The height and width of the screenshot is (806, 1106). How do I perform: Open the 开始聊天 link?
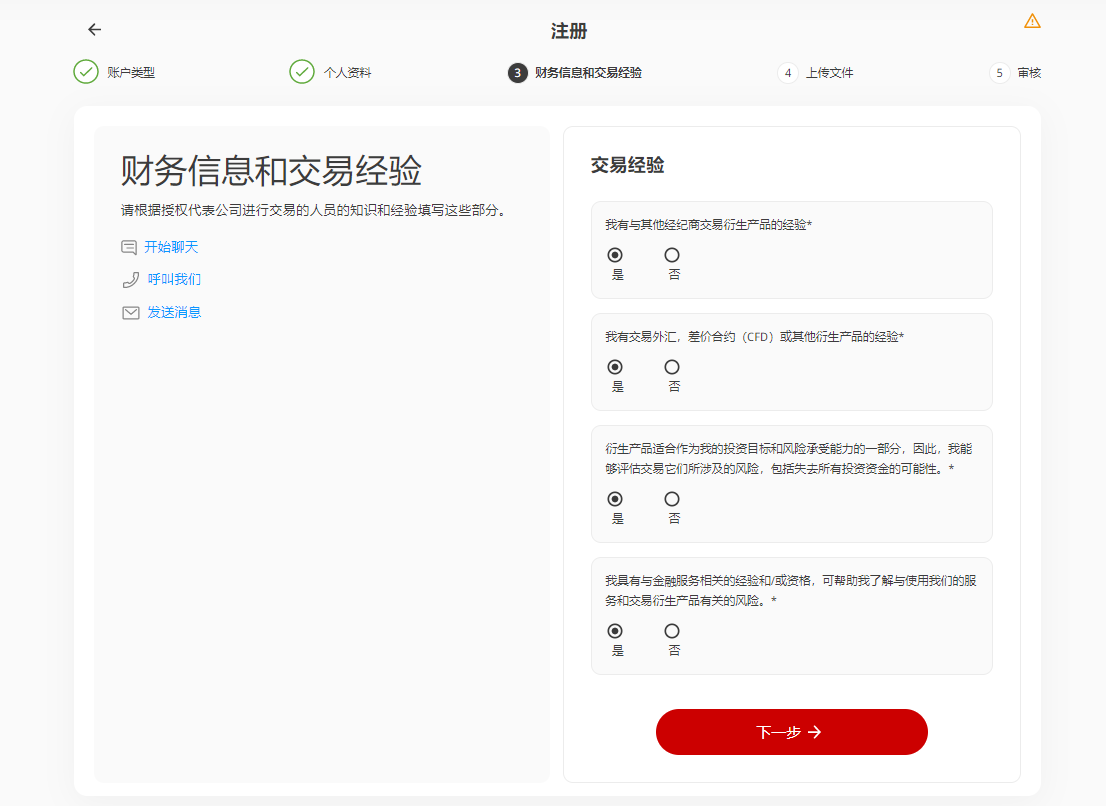point(171,247)
